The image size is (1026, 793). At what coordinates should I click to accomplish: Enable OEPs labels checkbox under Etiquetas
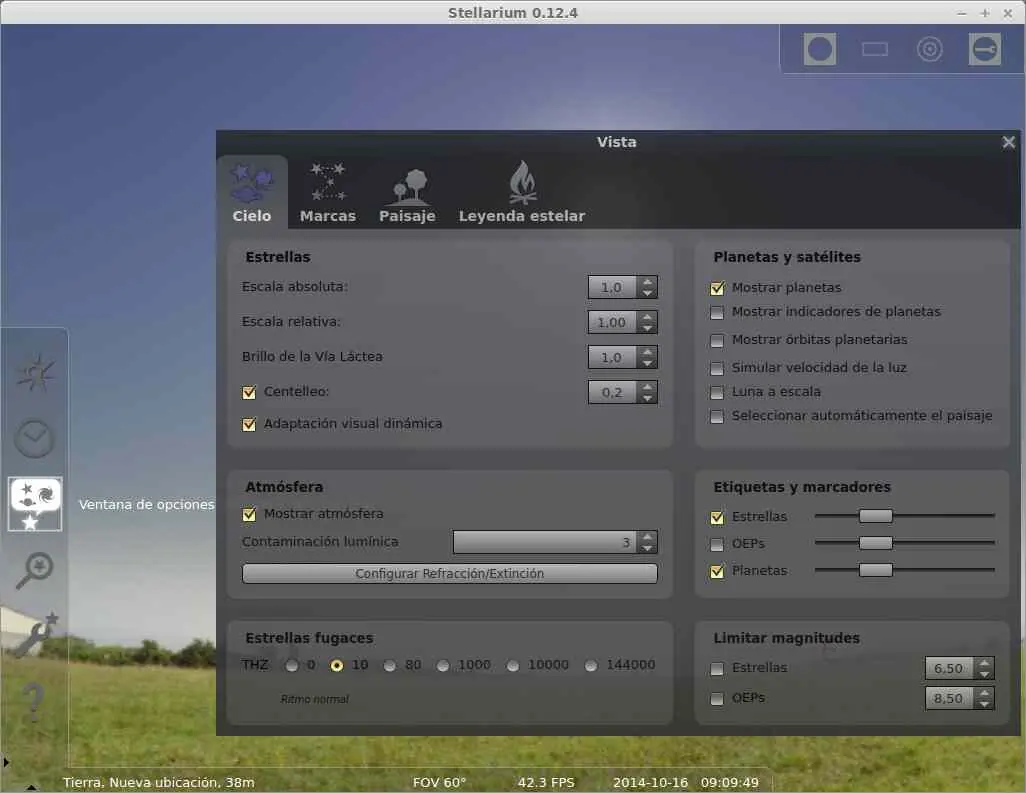pos(718,544)
